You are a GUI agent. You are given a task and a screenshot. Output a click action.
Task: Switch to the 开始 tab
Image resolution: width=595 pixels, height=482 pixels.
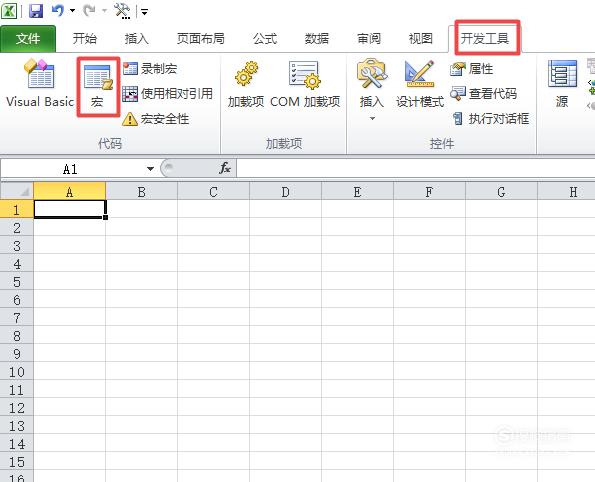85,39
